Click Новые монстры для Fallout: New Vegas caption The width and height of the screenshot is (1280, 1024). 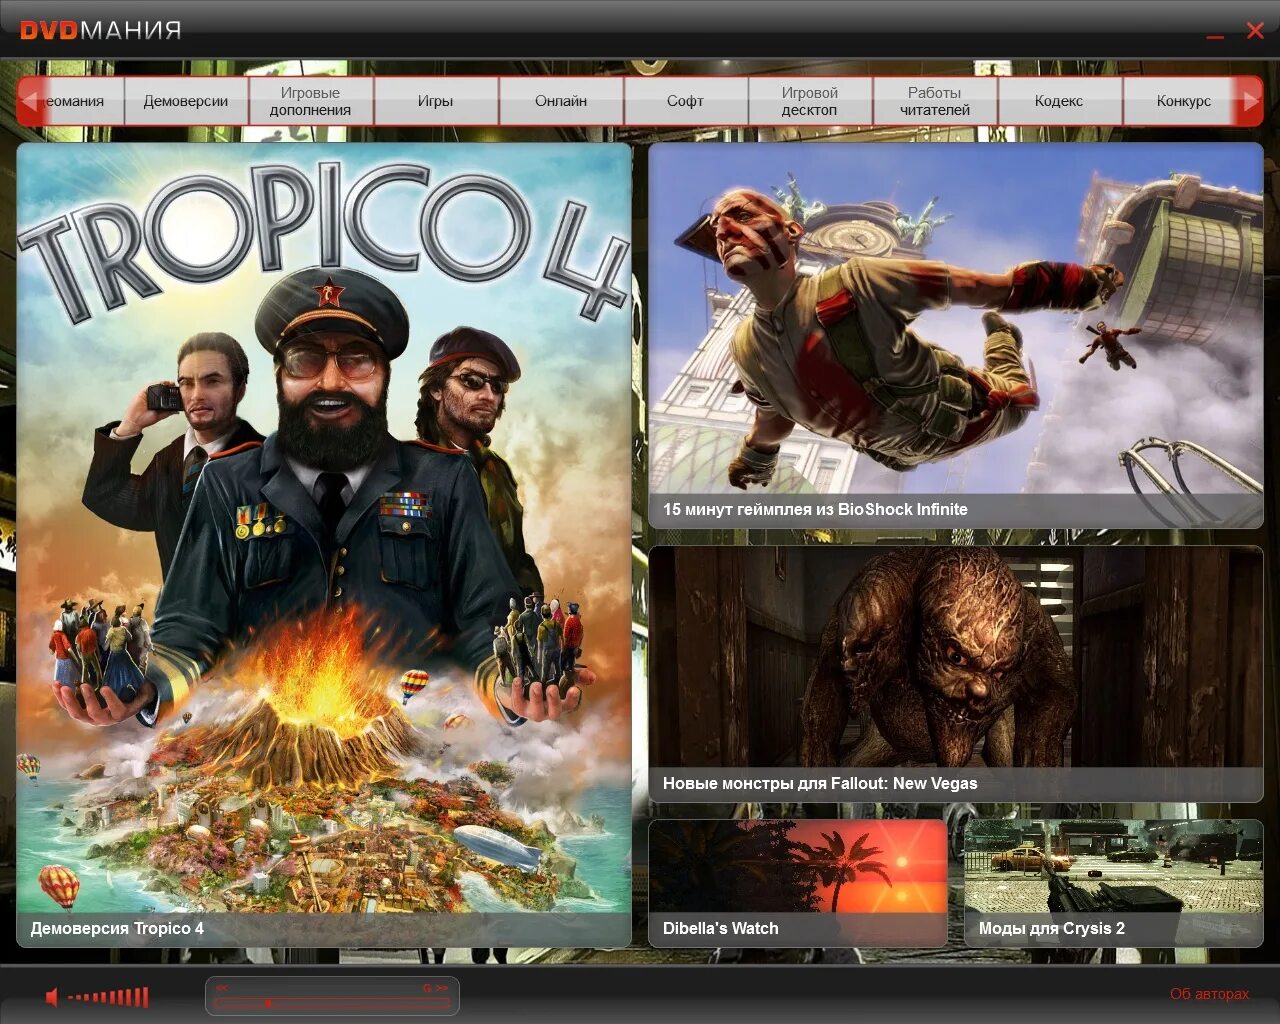pos(820,783)
